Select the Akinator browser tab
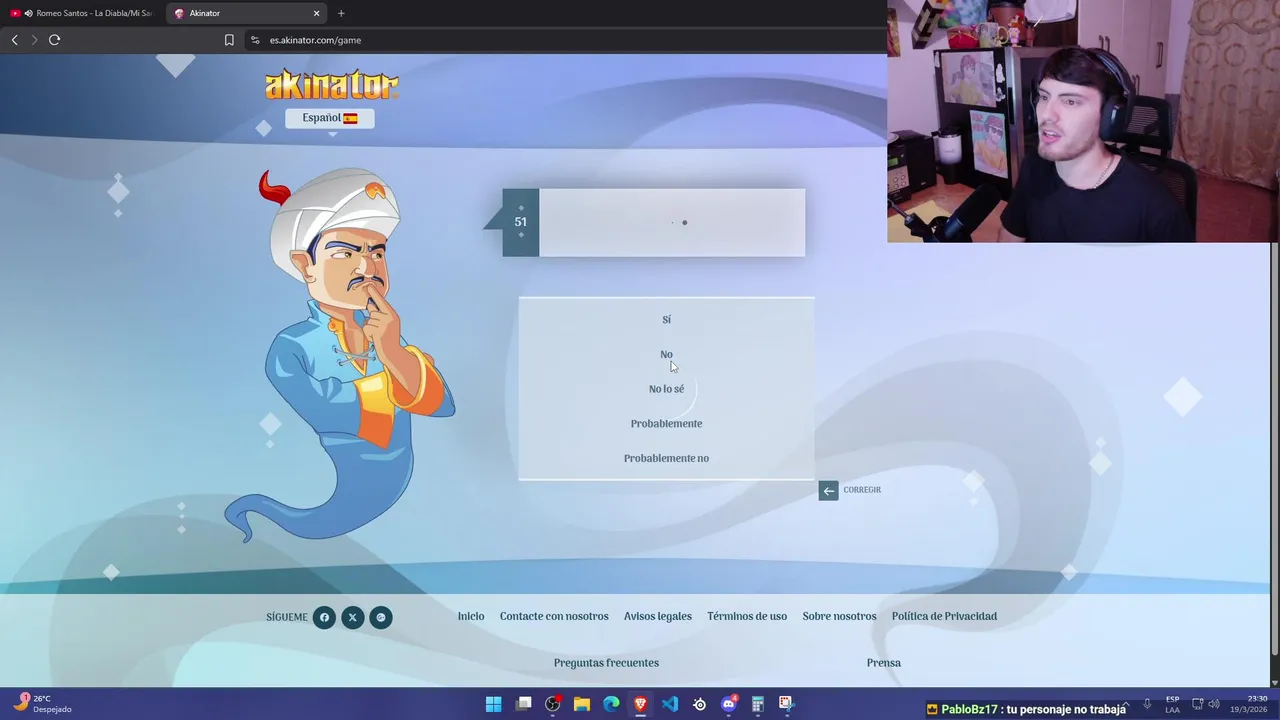The image size is (1280, 720). (x=245, y=13)
